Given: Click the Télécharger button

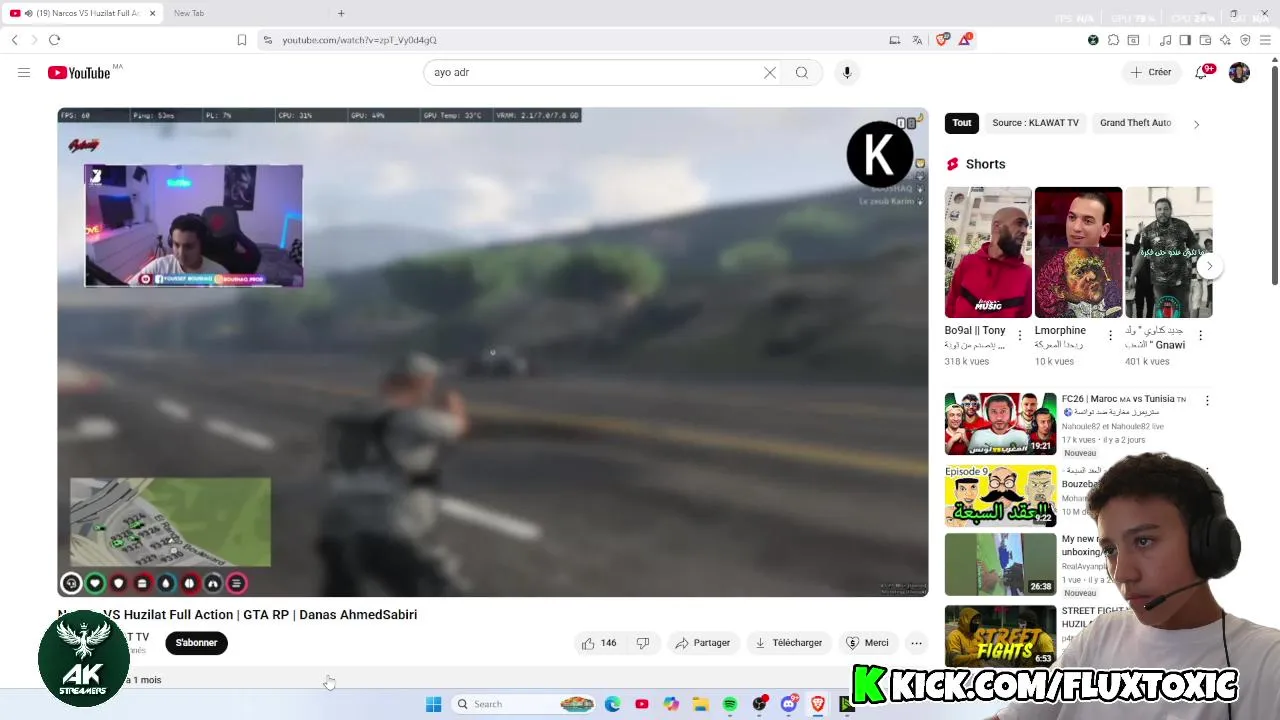Looking at the screenshot, I should (788, 643).
